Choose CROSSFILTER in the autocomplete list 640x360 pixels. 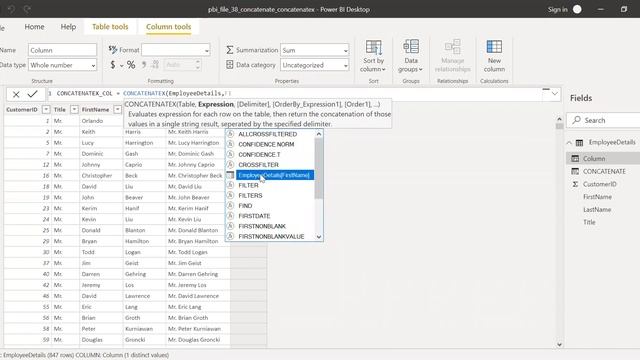pos(258,165)
